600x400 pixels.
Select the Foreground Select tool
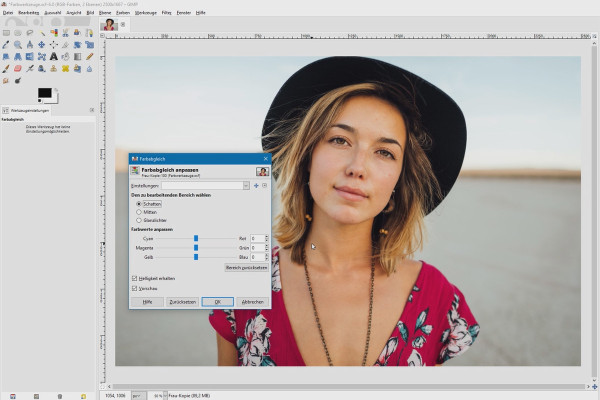pyautogui.click(x=77, y=33)
